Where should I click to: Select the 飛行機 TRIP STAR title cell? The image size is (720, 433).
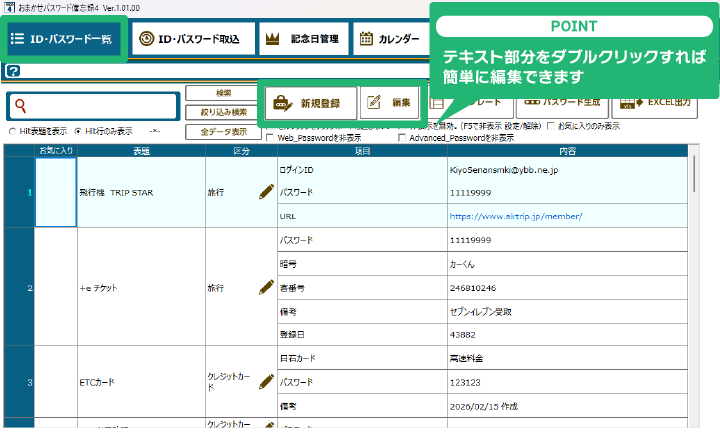pyautogui.click(x=141, y=192)
